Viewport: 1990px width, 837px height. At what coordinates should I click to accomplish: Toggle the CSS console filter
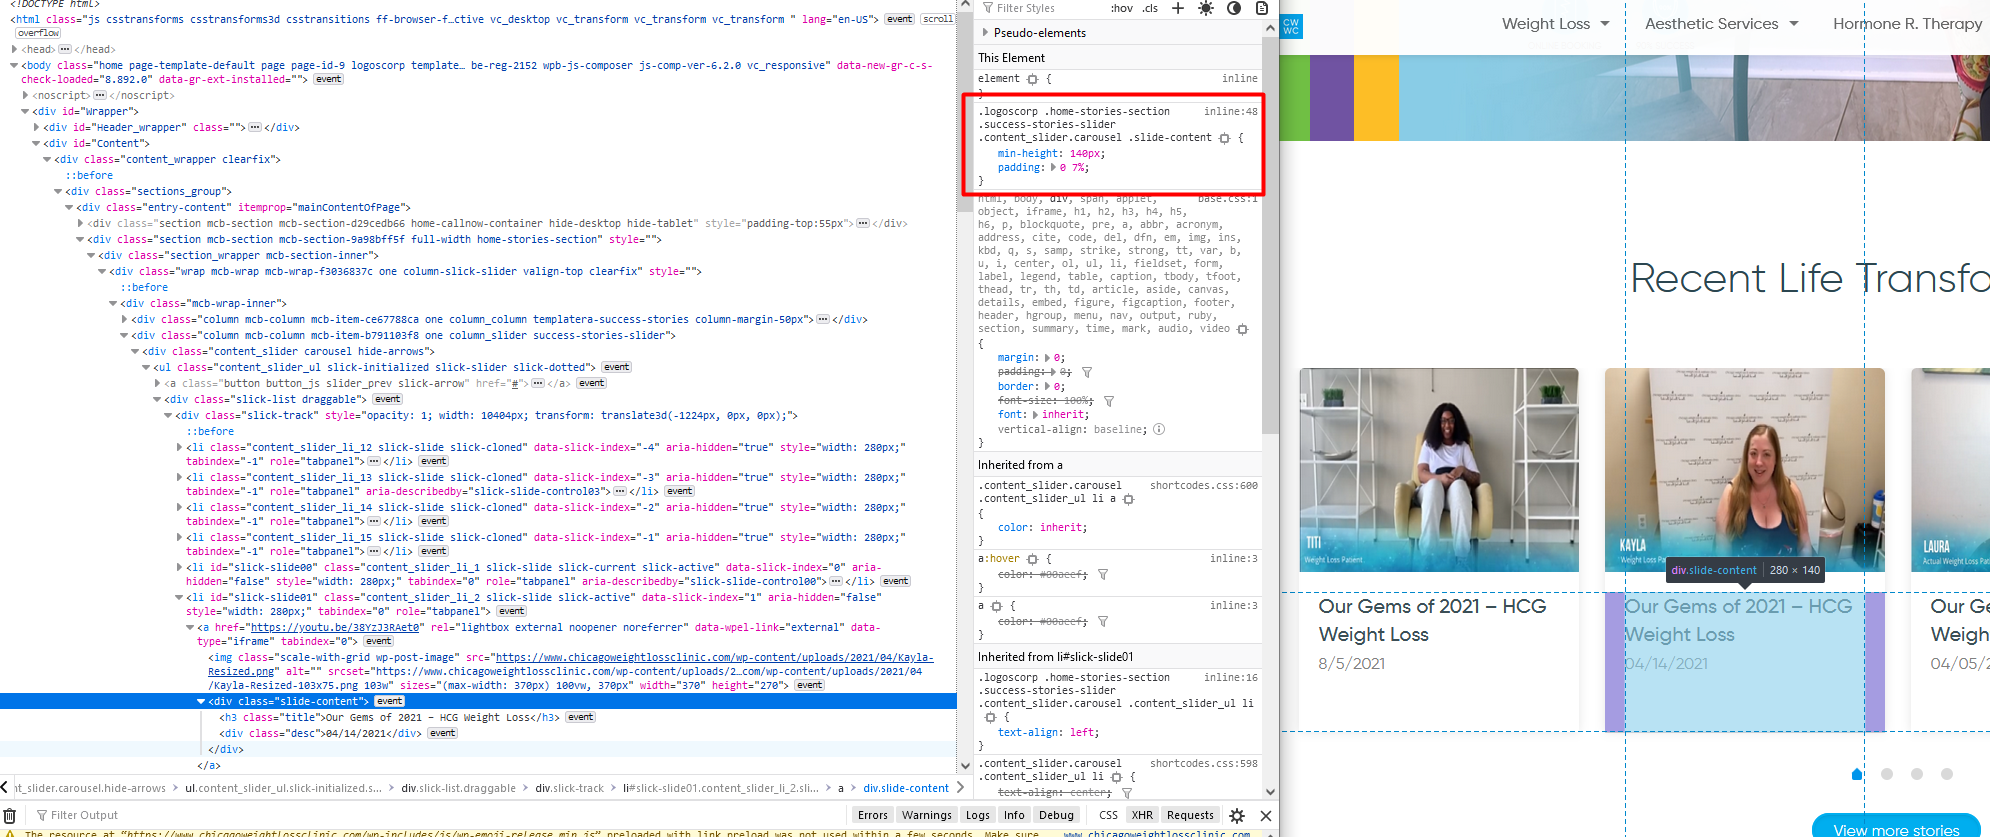[1108, 815]
